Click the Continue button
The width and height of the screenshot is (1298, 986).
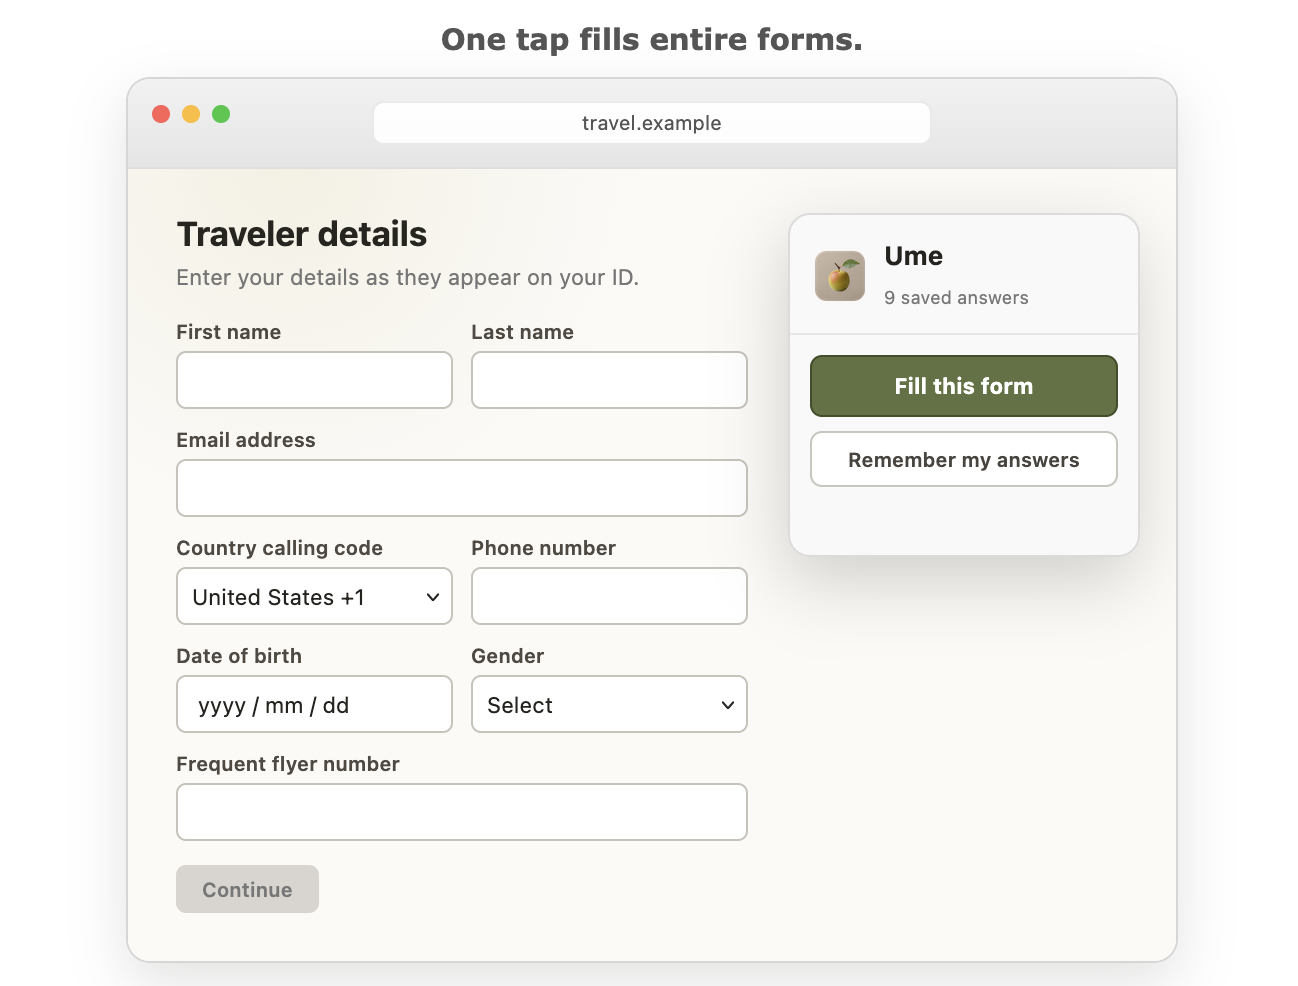(248, 889)
